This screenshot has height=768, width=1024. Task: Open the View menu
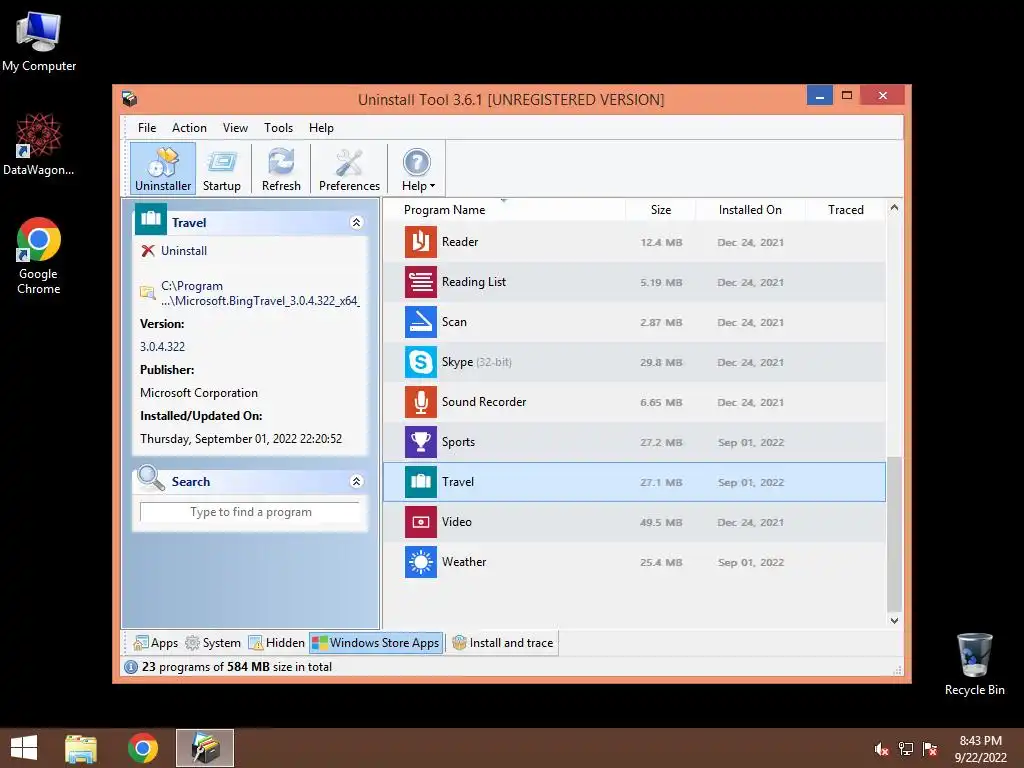coord(235,128)
